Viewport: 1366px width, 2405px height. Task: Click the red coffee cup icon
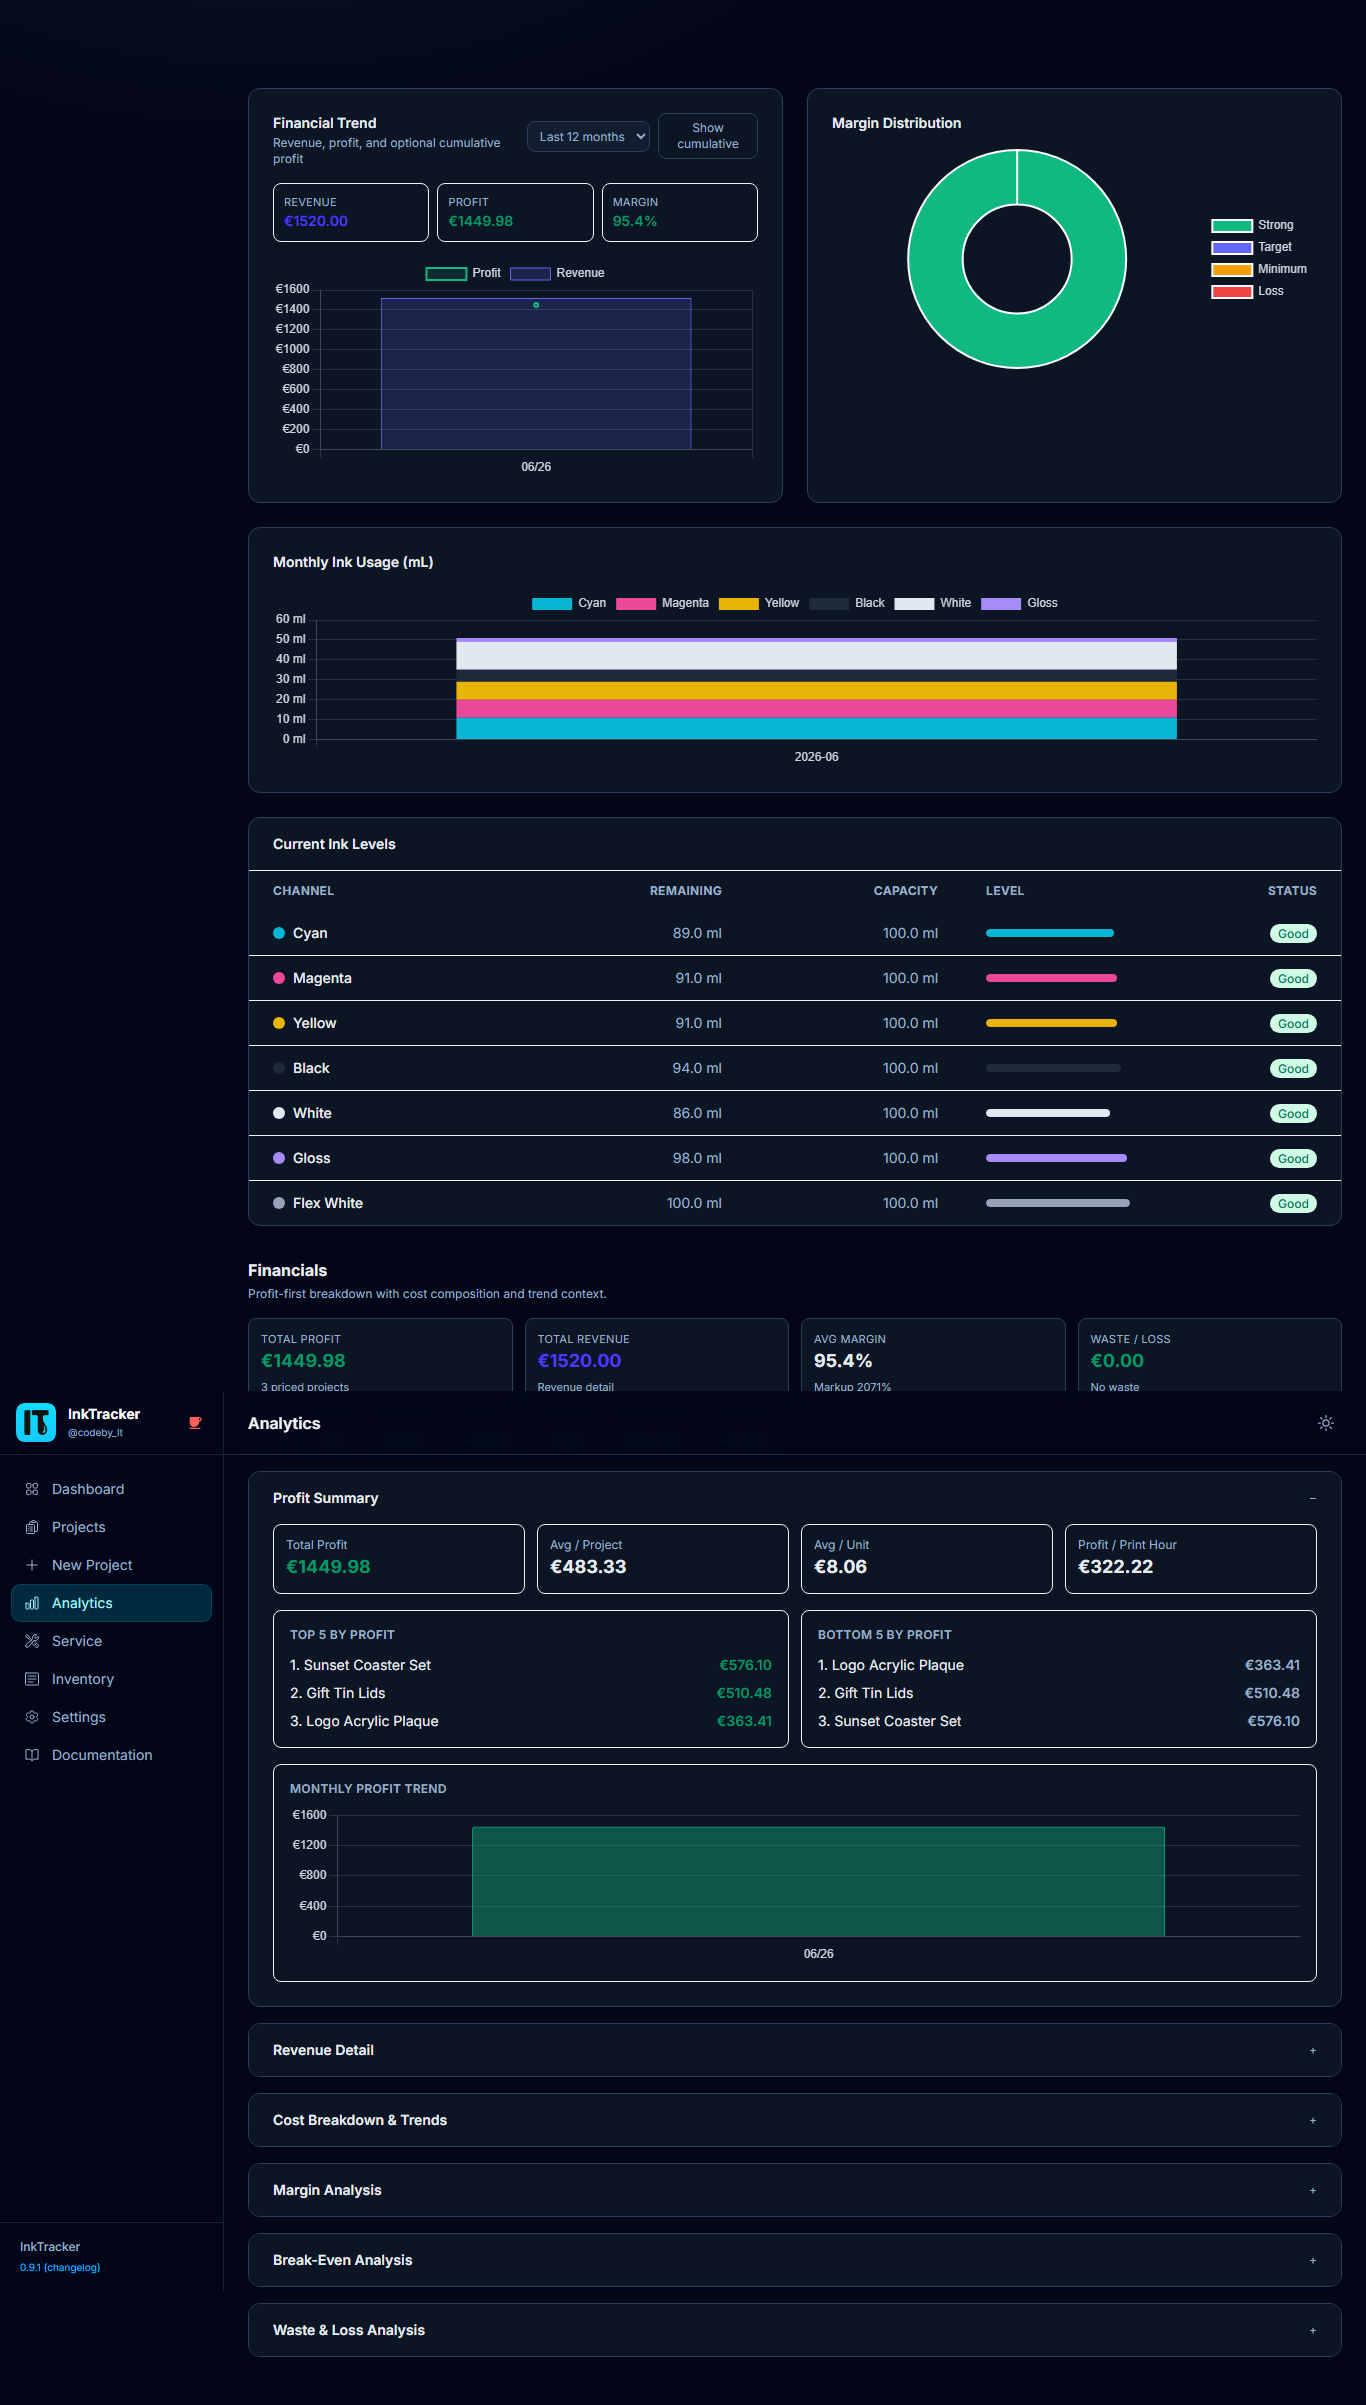195,1423
